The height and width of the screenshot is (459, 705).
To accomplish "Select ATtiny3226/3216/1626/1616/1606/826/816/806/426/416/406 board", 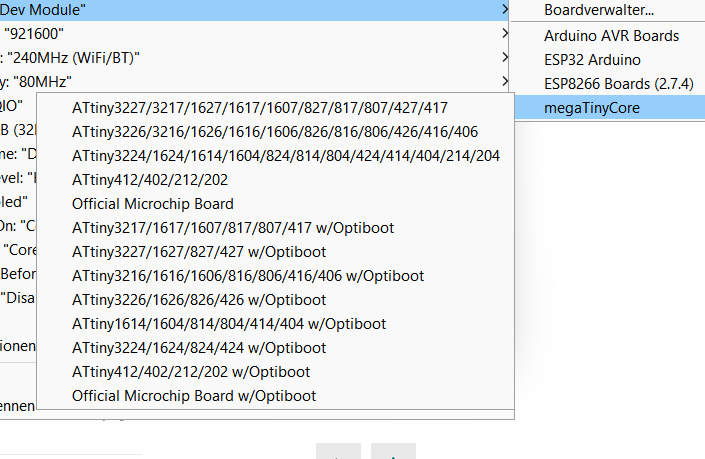I will pyautogui.click(x=275, y=132).
